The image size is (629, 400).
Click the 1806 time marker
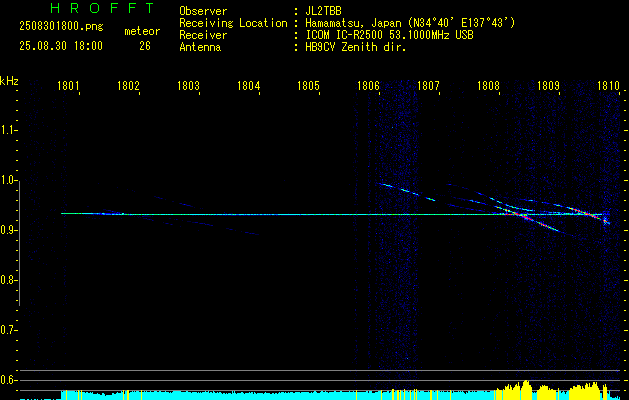pyautogui.click(x=368, y=85)
